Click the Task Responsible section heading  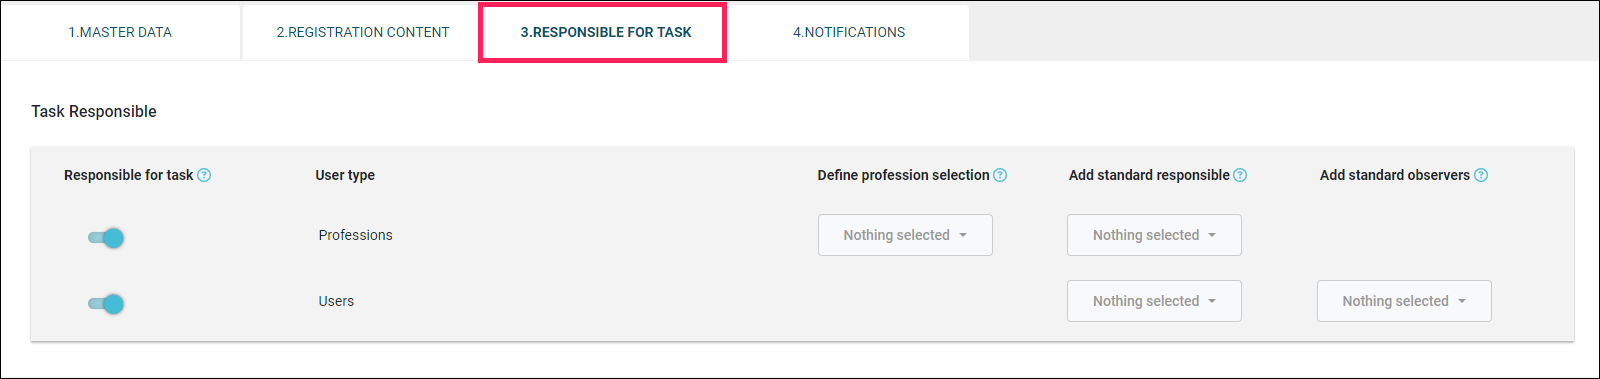(94, 111)
